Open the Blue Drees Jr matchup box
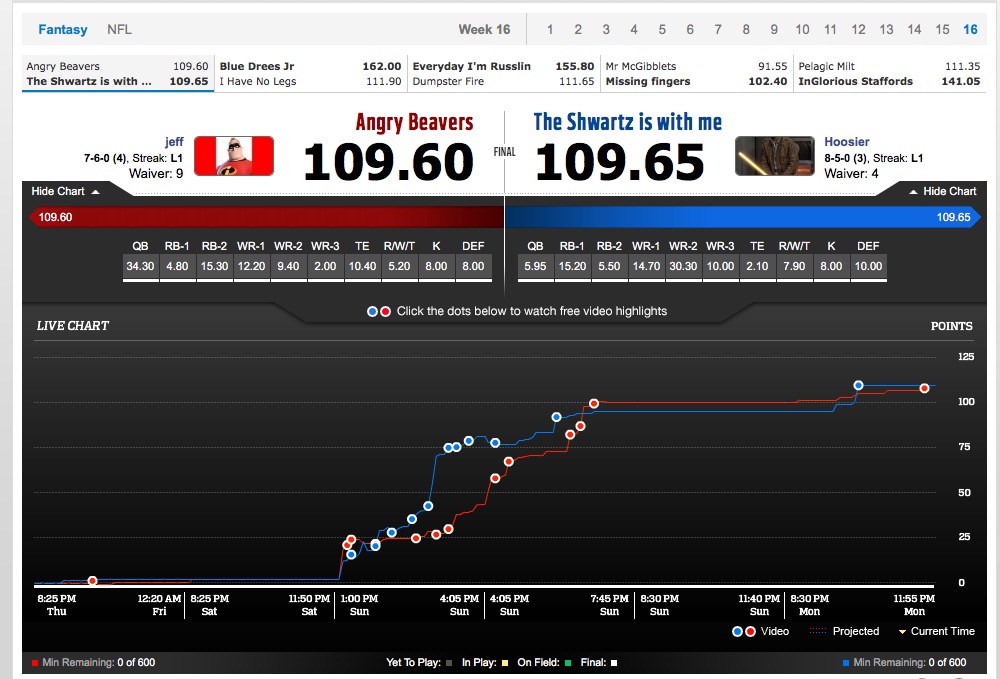 (x=310, y=74)
